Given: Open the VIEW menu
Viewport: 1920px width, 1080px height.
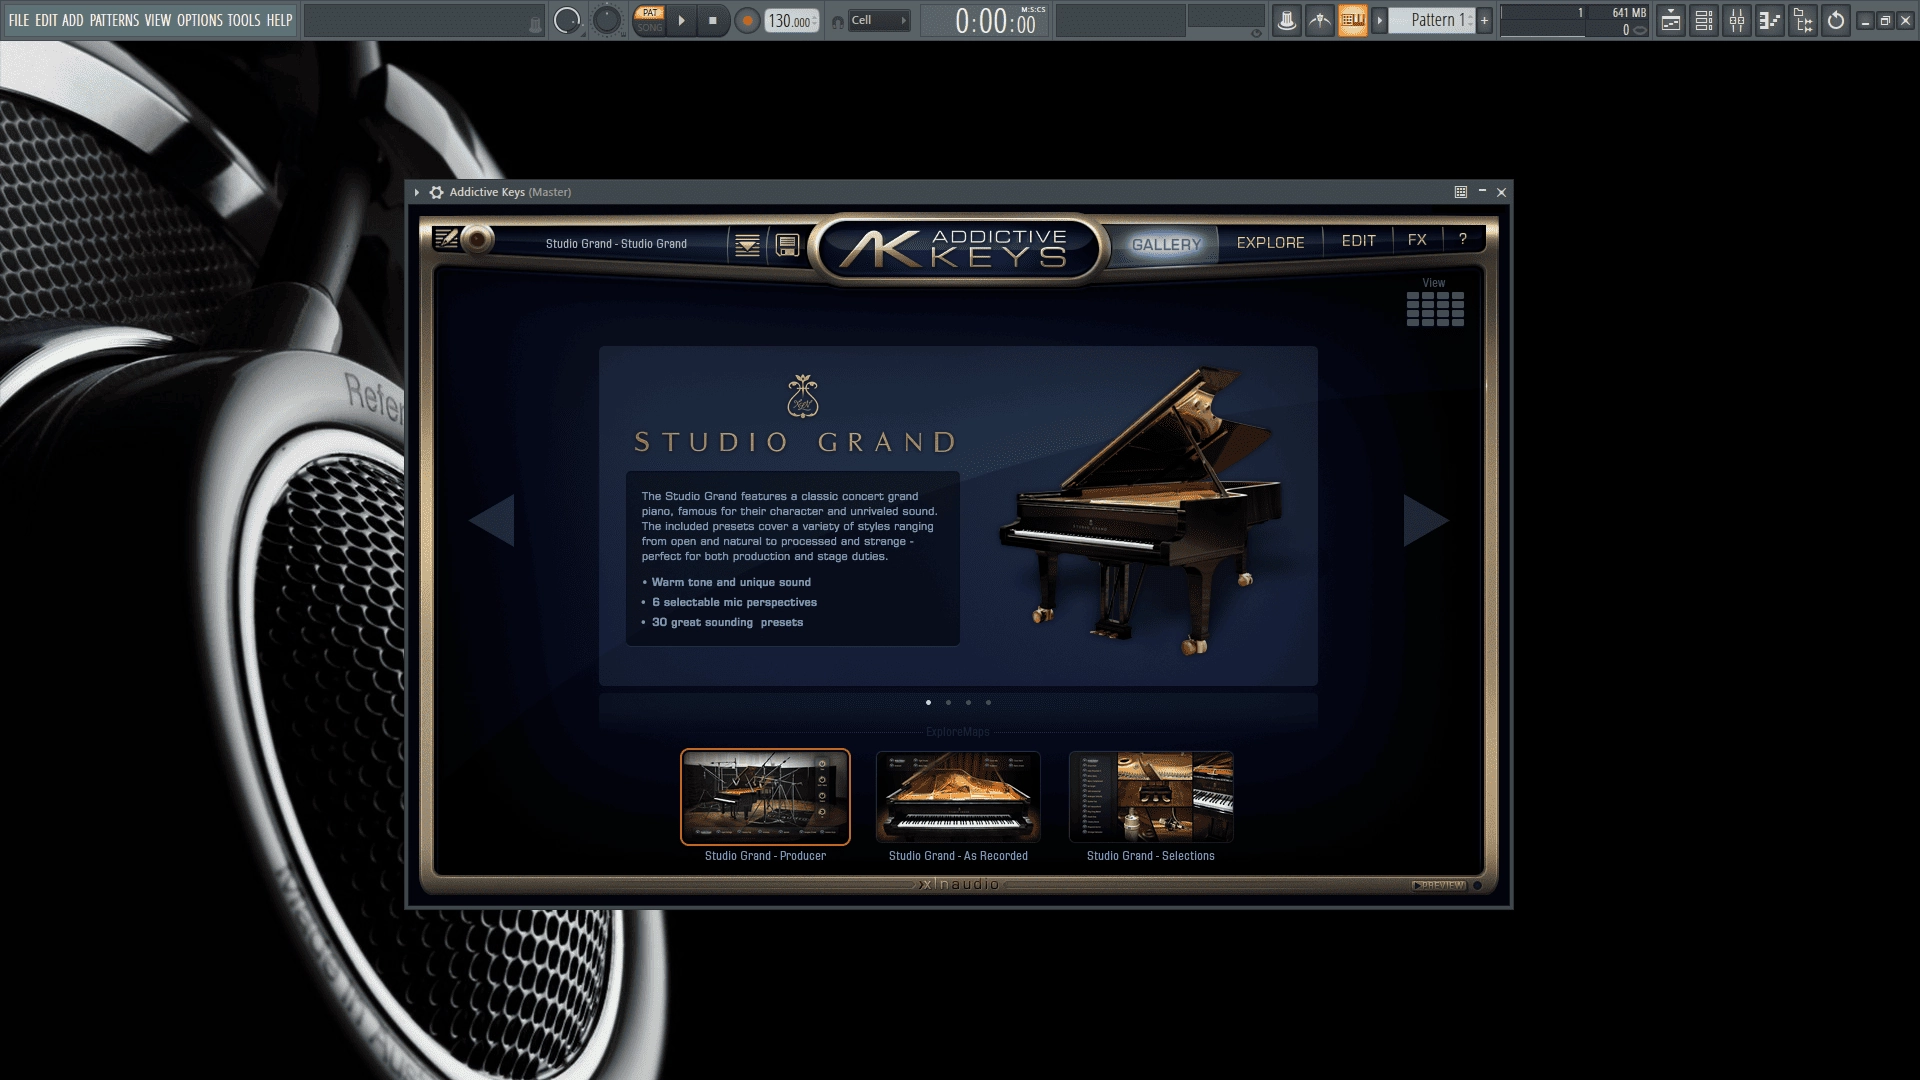Looking at the screenshot, I should 158,20.
